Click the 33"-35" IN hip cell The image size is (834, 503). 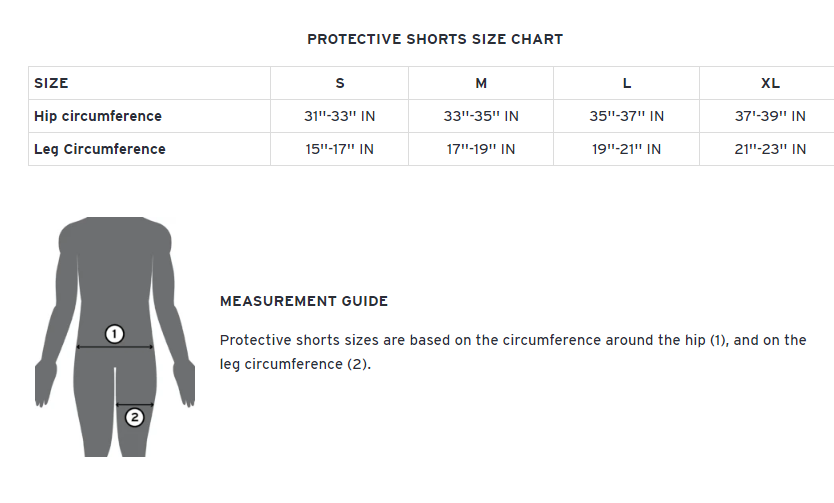click(x=481, y=116)
